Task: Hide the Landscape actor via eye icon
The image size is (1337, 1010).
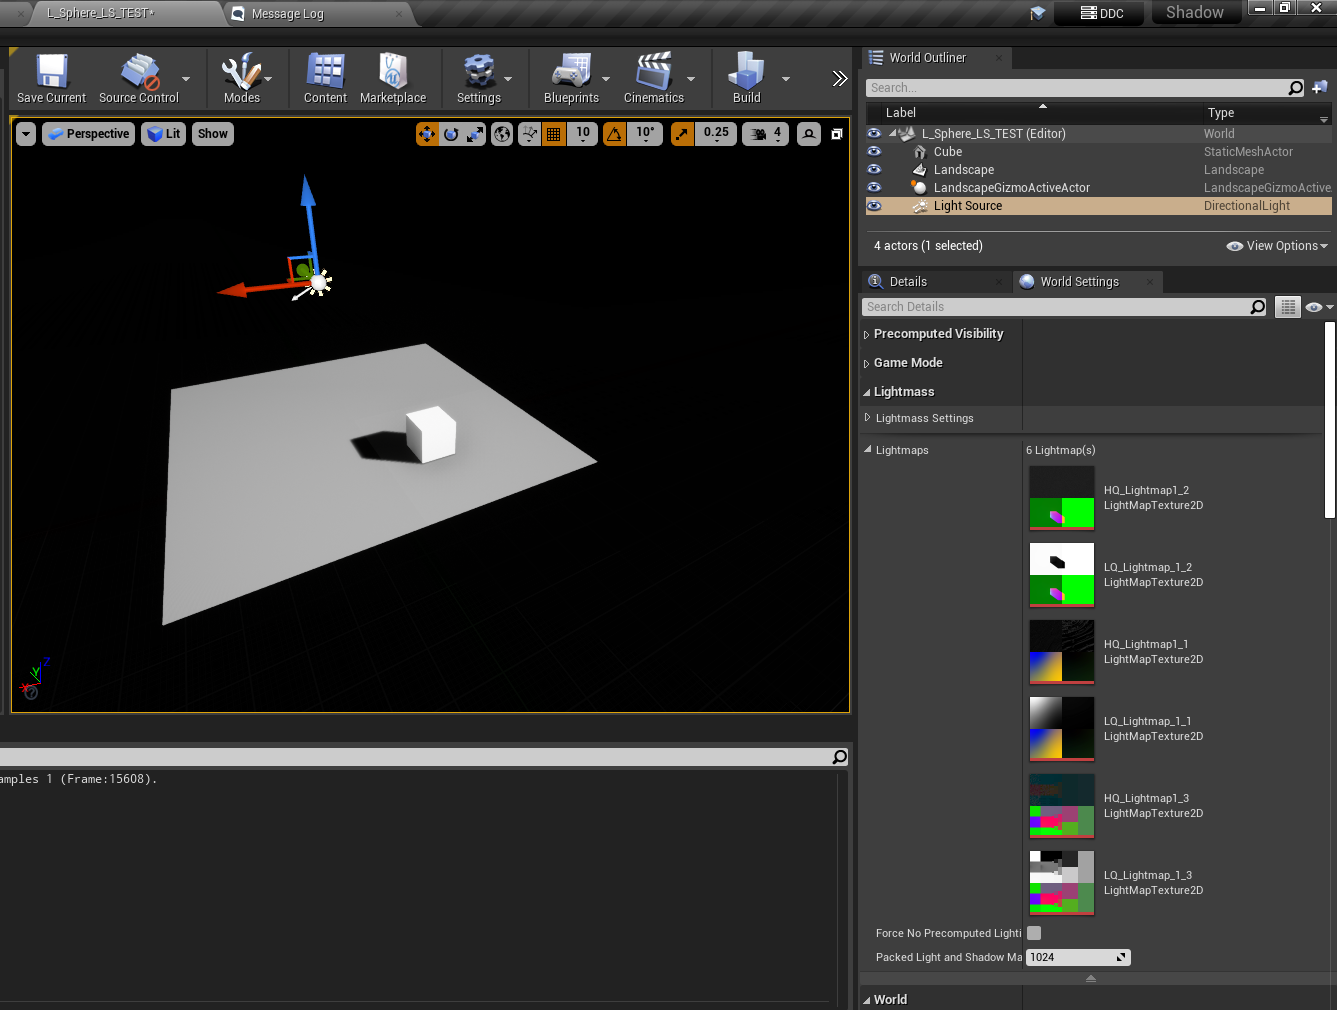Action: point(874,170)
